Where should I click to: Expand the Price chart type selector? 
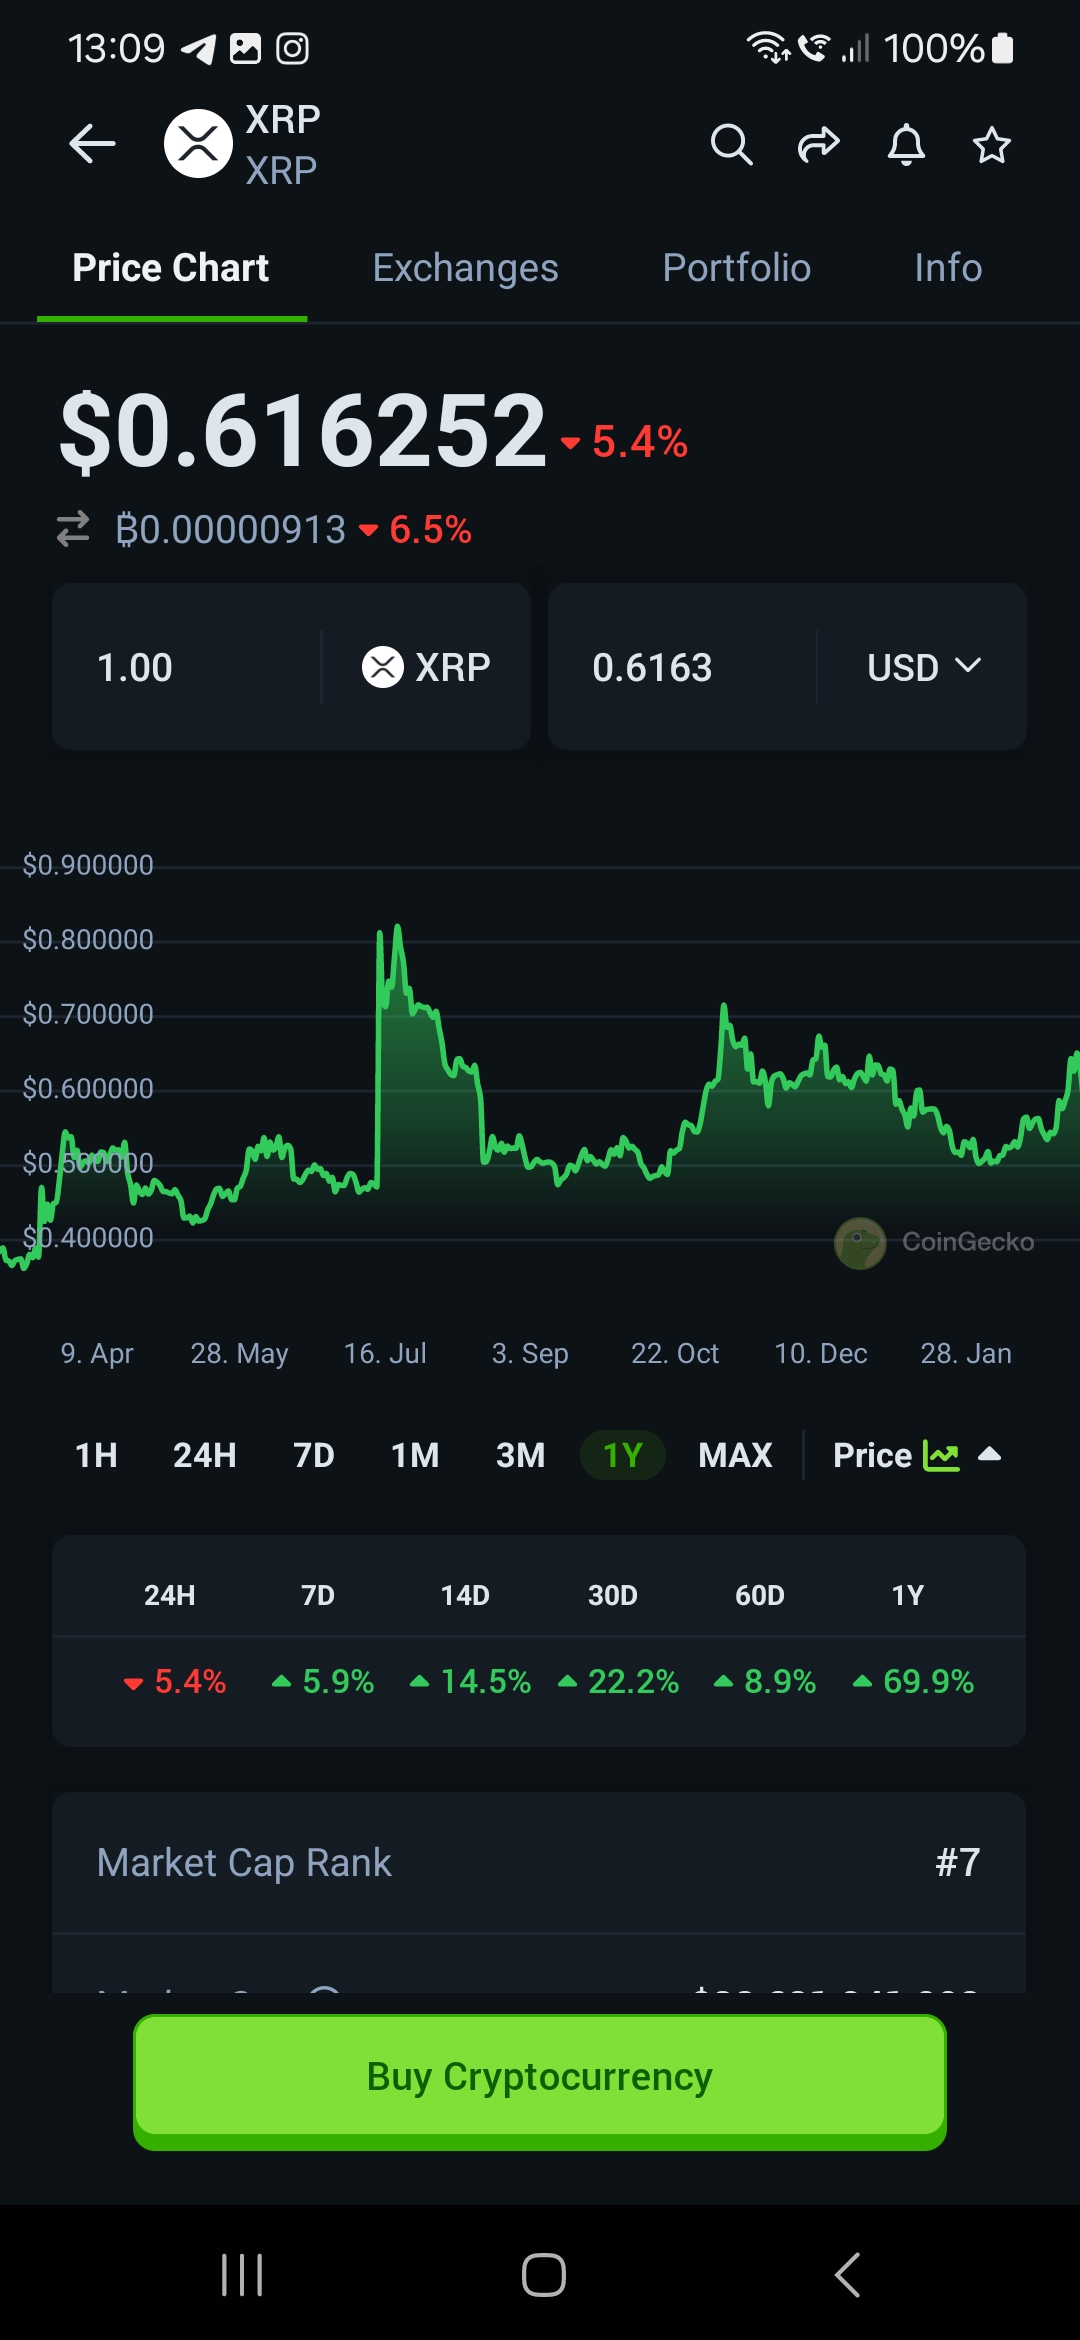916,1455
